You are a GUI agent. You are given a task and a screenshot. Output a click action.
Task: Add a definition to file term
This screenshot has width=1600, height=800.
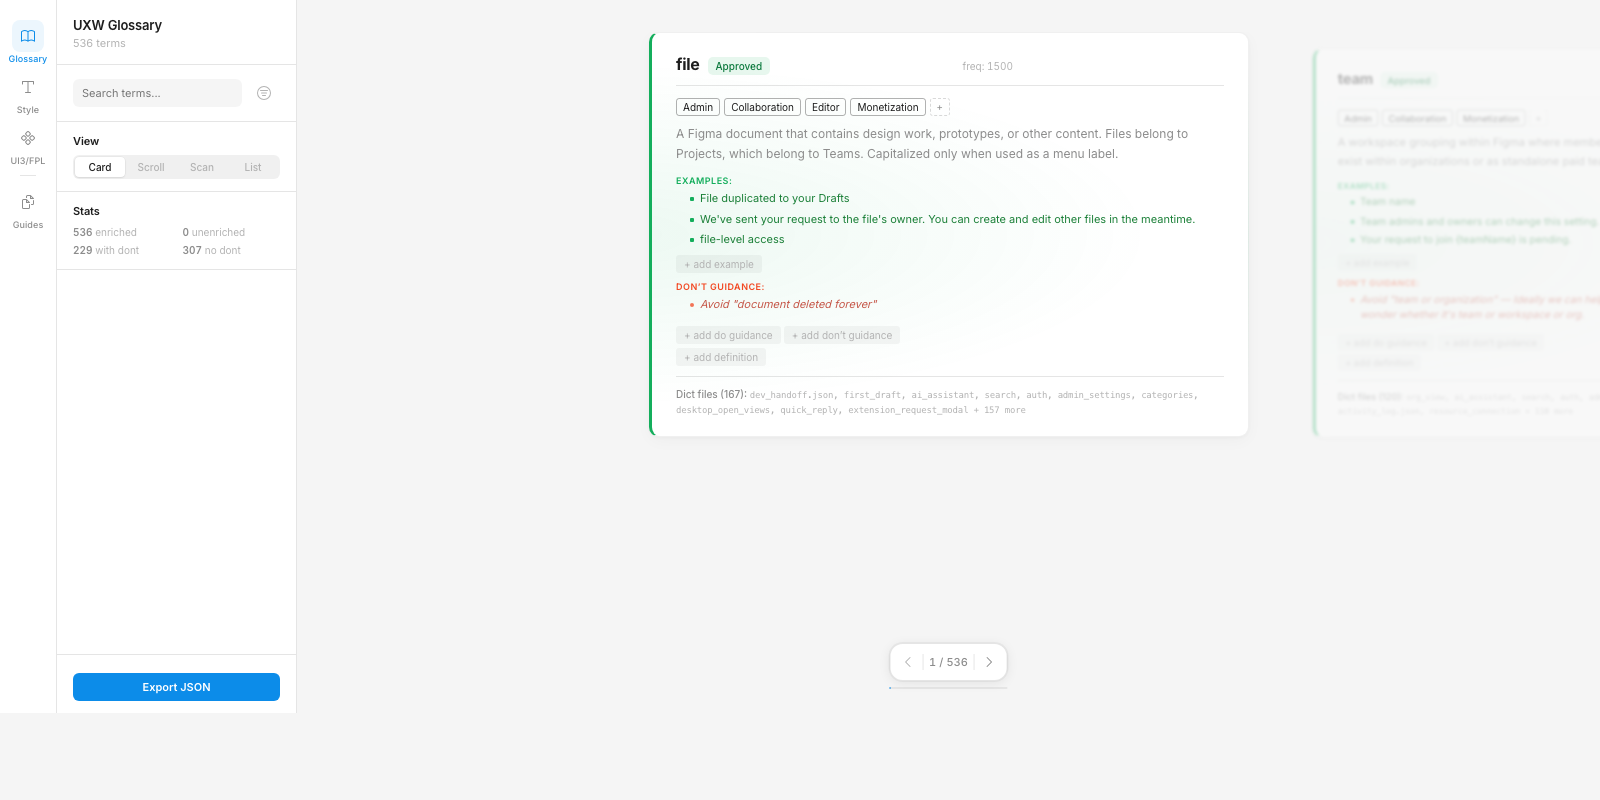pyautogui.click(x=721, y=357)
